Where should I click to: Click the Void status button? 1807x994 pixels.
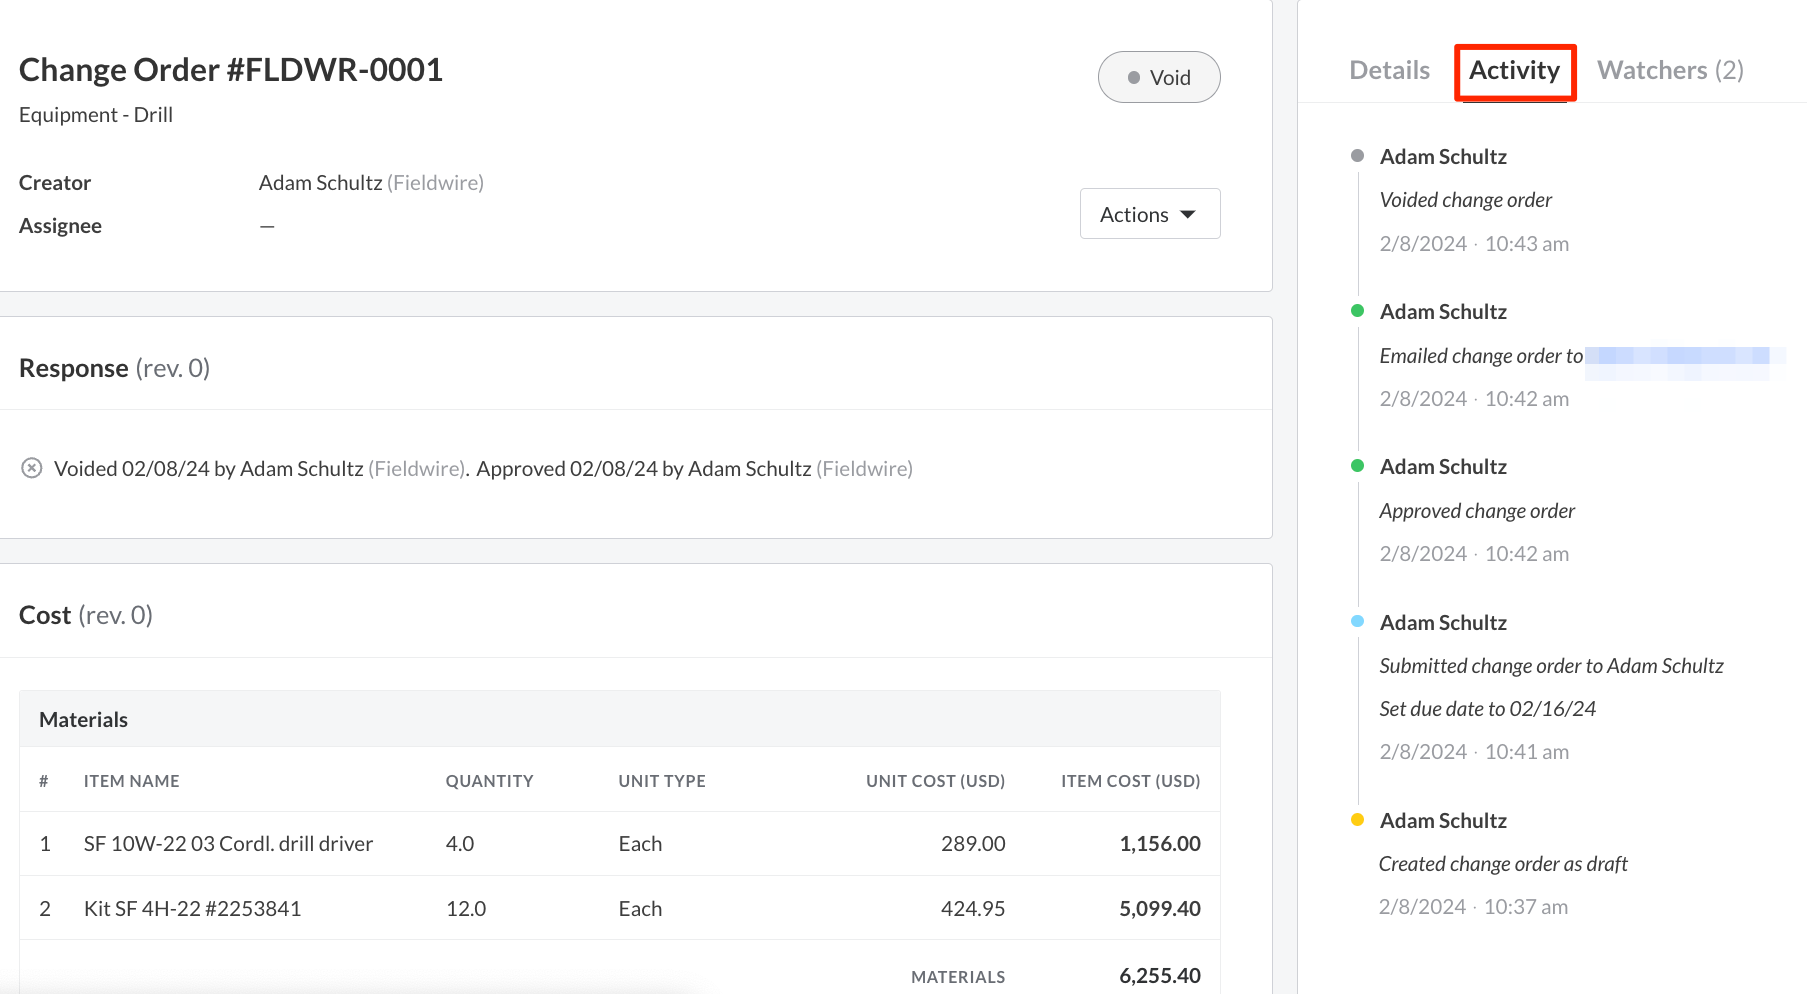pyautogui.click(x=1158, y=77)
